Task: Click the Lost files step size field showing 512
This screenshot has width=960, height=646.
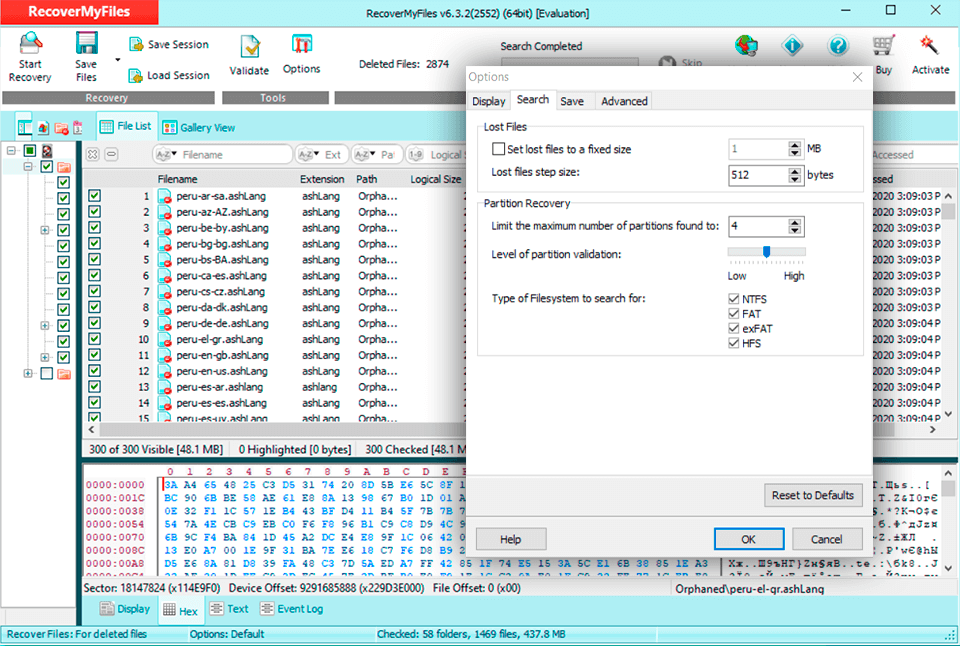Action: (758, 175)
